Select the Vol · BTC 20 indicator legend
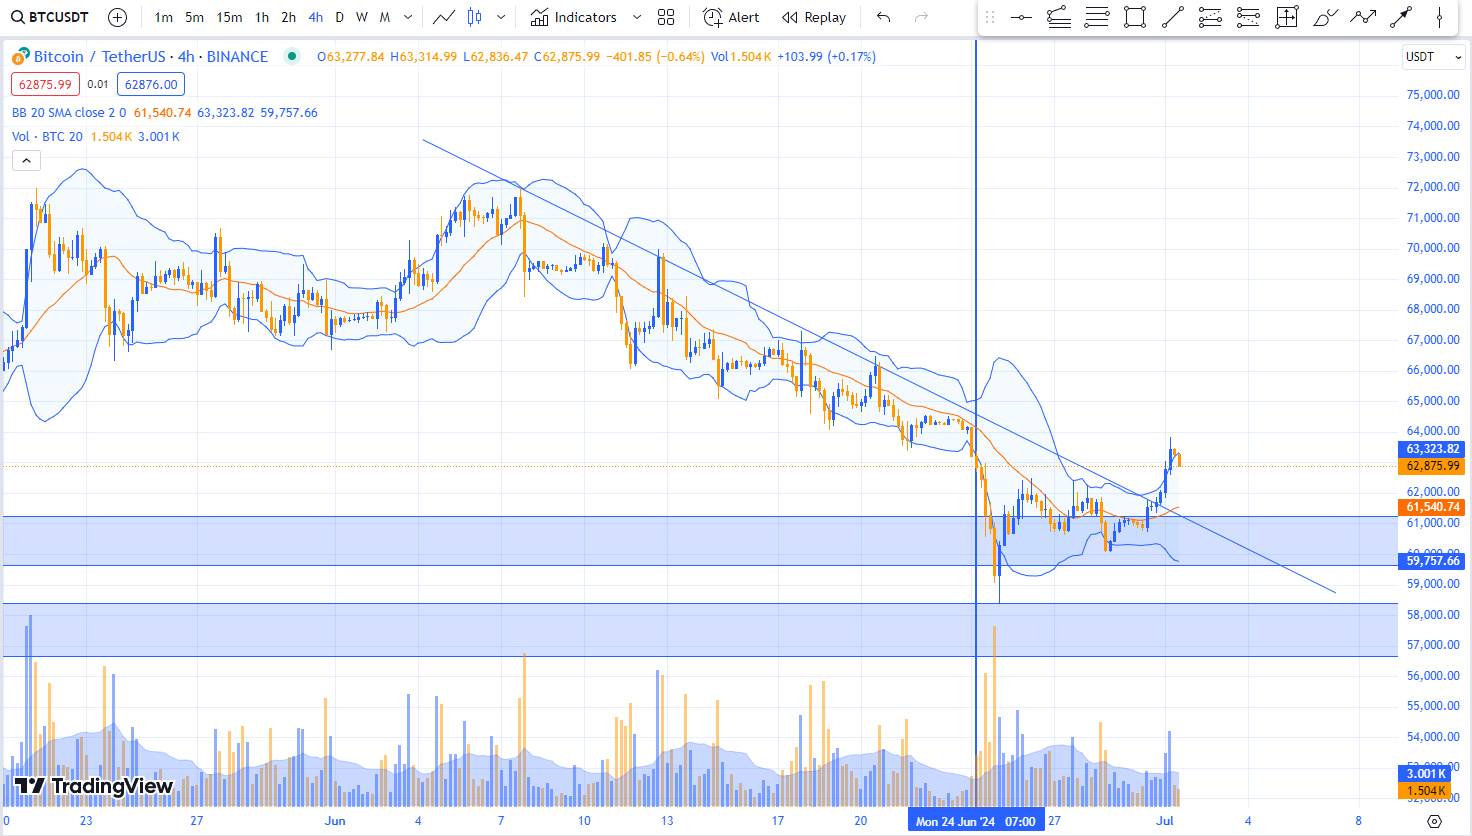 [x=47, y=137]
